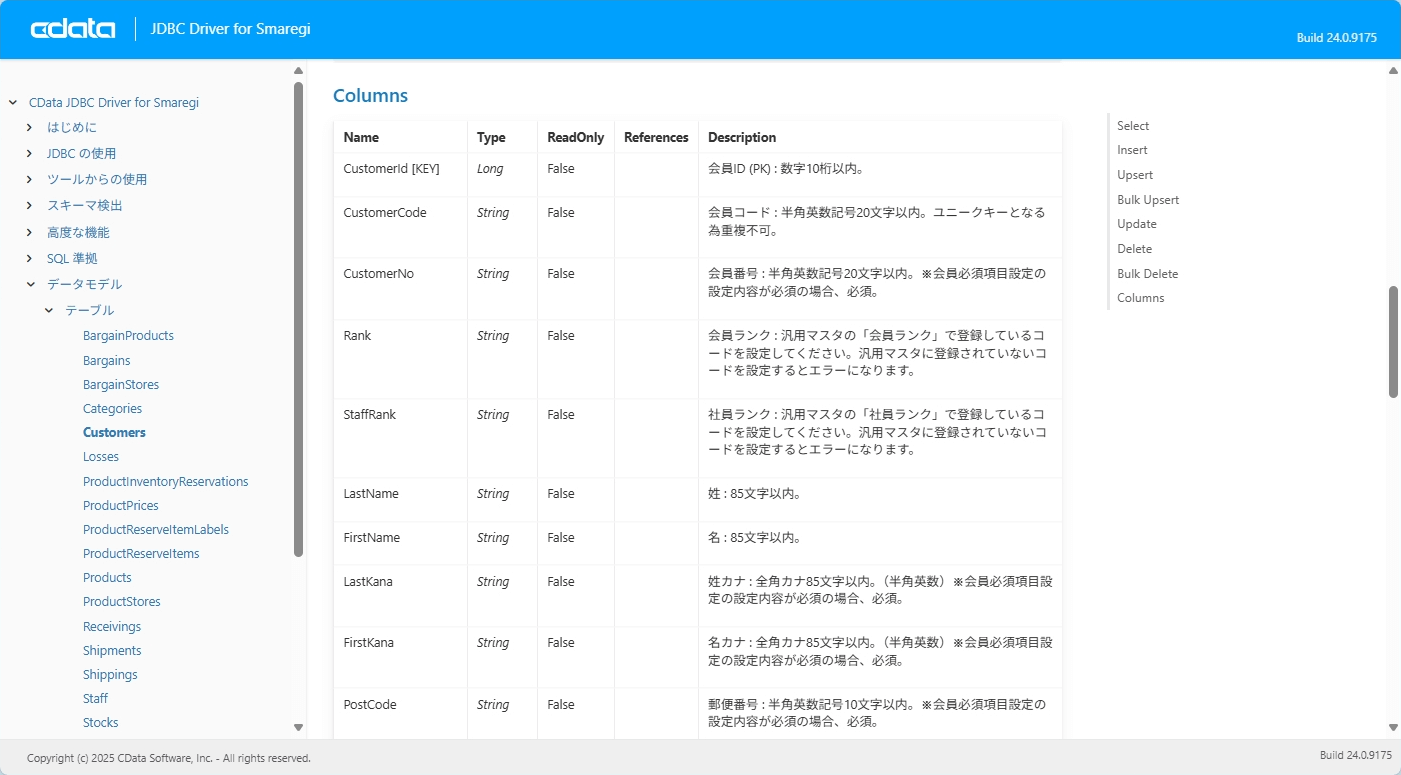This screenshot has width=1401, height=775.
Task: Open the SQL 準拠 page
Action: [72, 258]
